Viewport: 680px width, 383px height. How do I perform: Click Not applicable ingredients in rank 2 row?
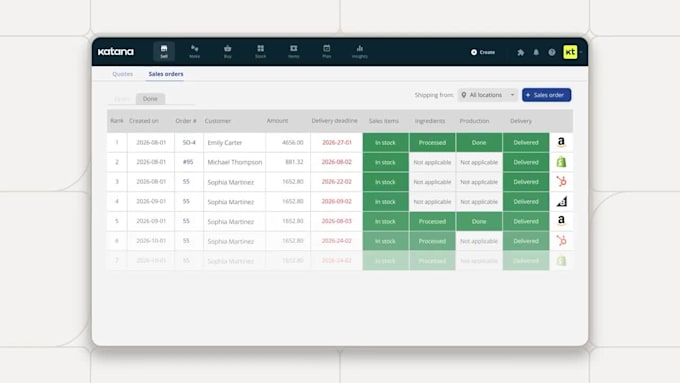(x=432, y=162)
